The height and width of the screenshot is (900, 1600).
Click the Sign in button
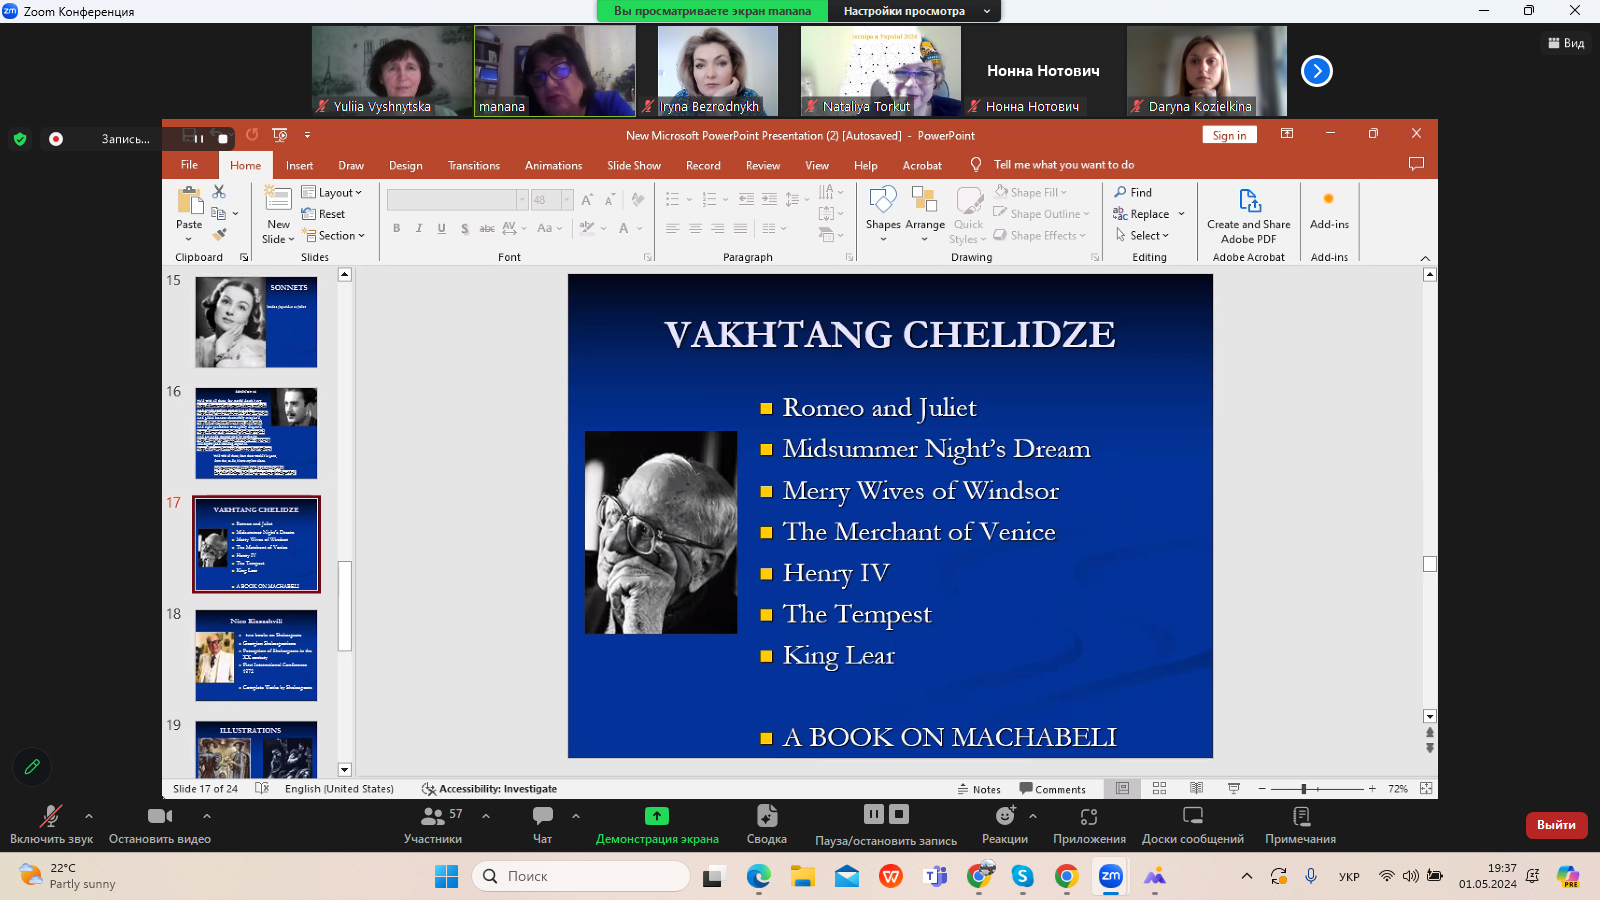[1229, 136]
